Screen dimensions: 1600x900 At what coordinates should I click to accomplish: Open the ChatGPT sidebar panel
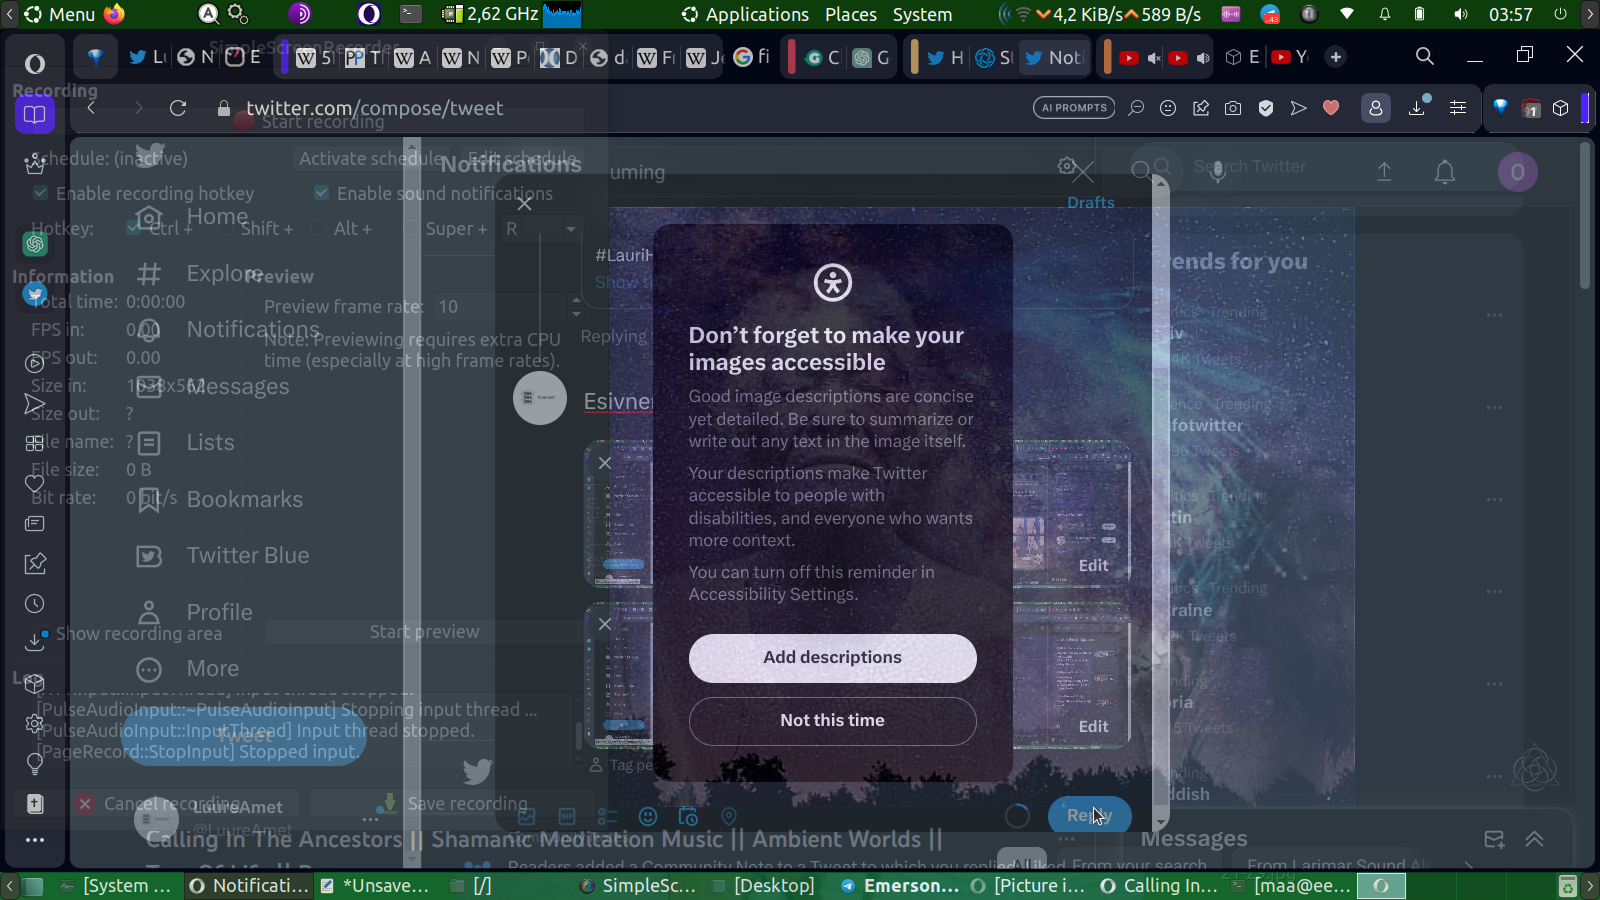(x=35, y=244)
